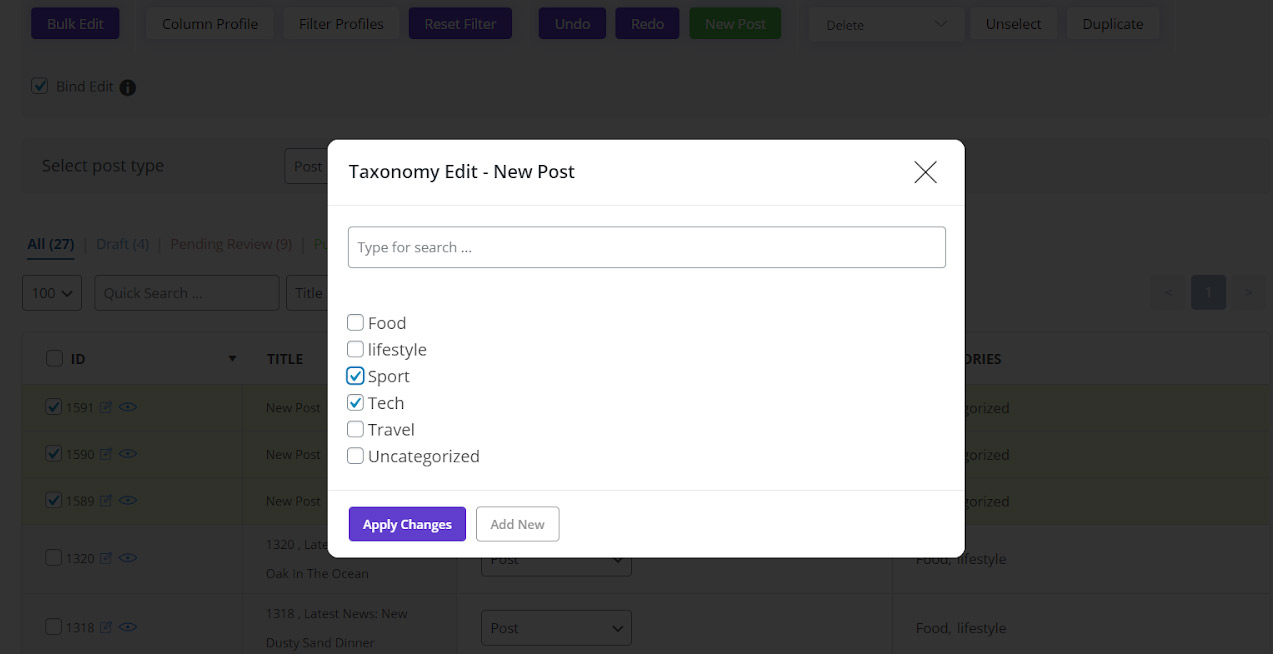1273x654 pixels.
Task: Focus the taxonomy Type for search field
Action: (646, 247)
